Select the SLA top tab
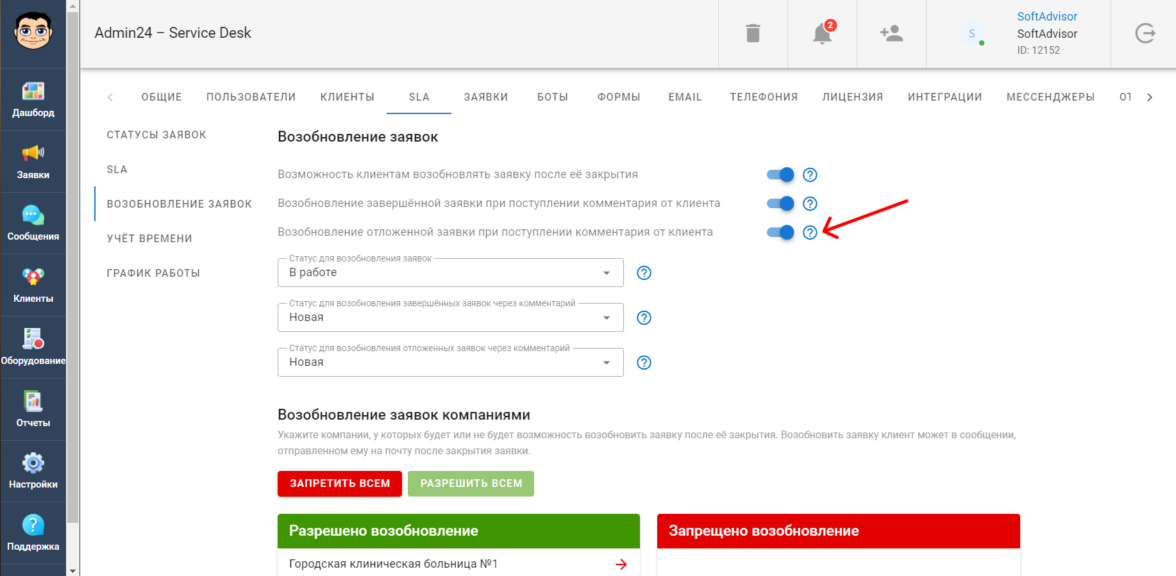 tap(419, 97)
